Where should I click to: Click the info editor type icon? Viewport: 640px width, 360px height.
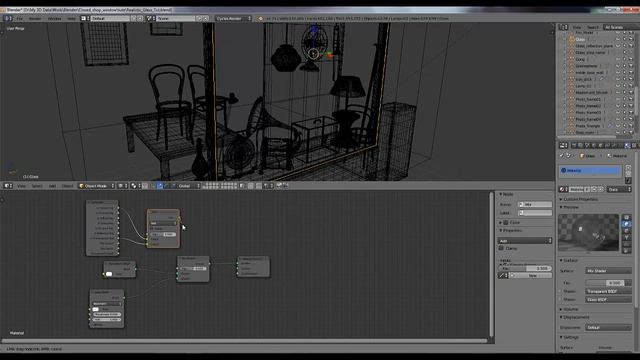[7, 18]
